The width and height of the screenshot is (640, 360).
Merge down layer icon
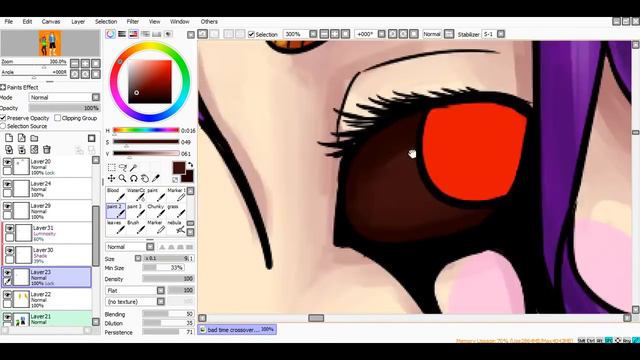pos(22,150)
